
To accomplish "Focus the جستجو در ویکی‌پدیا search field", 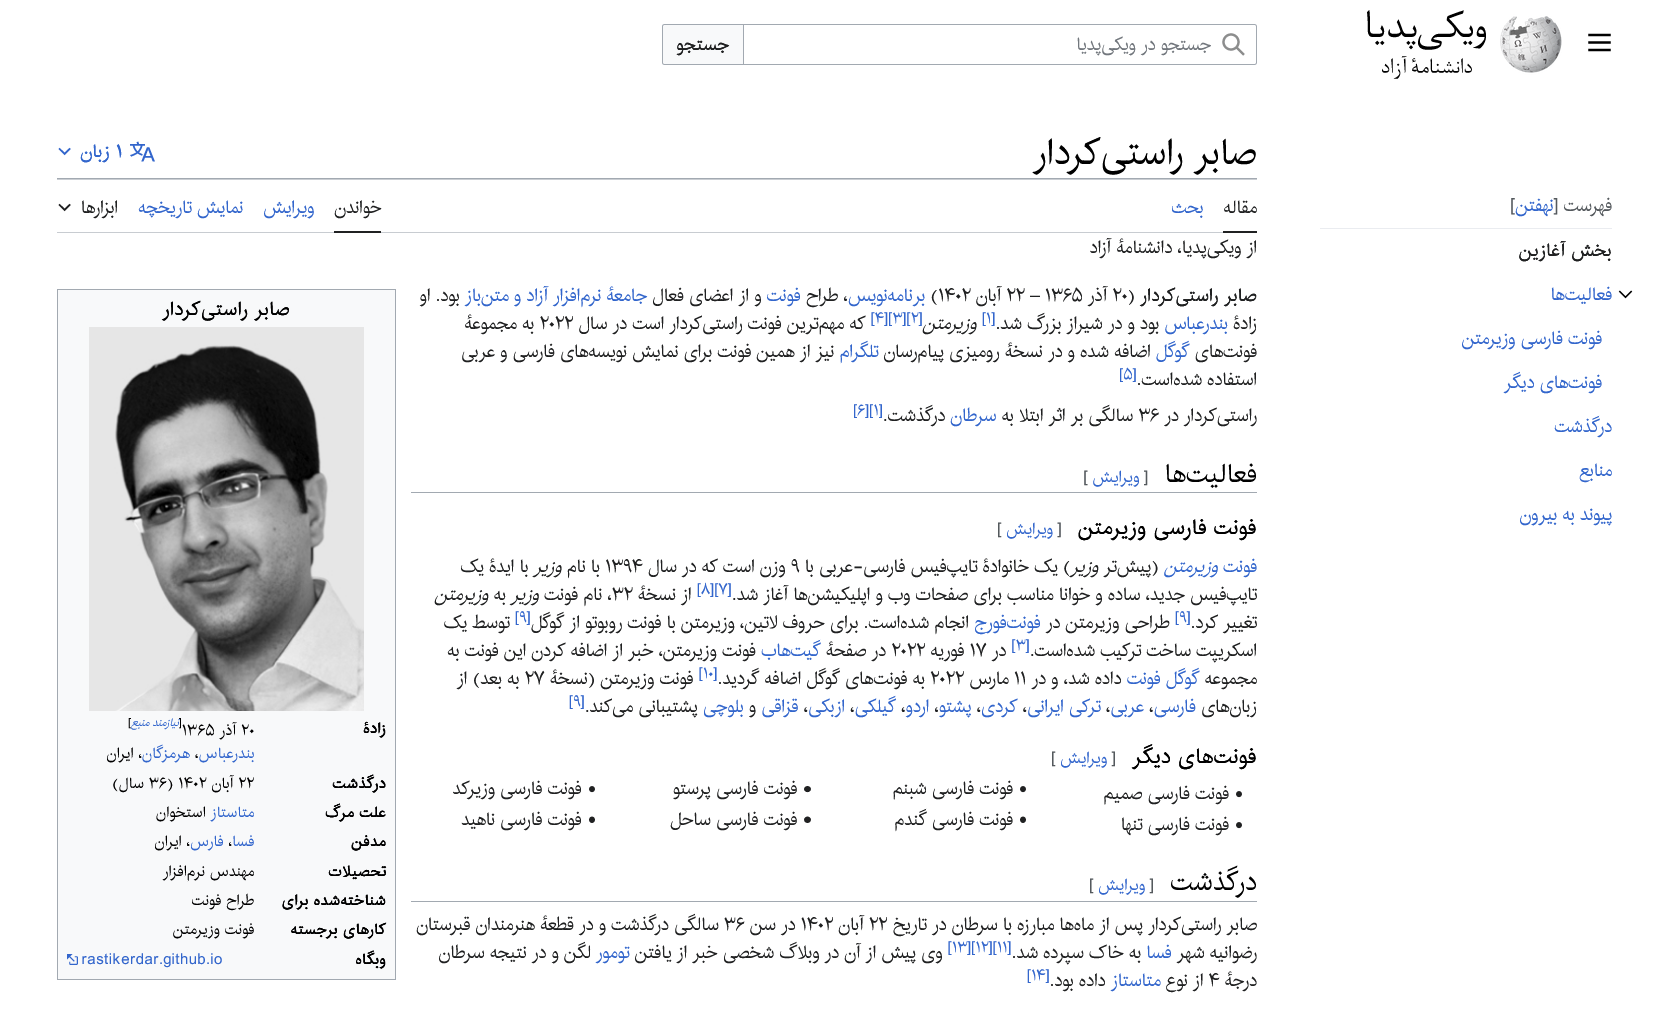I will [1000, 44].
